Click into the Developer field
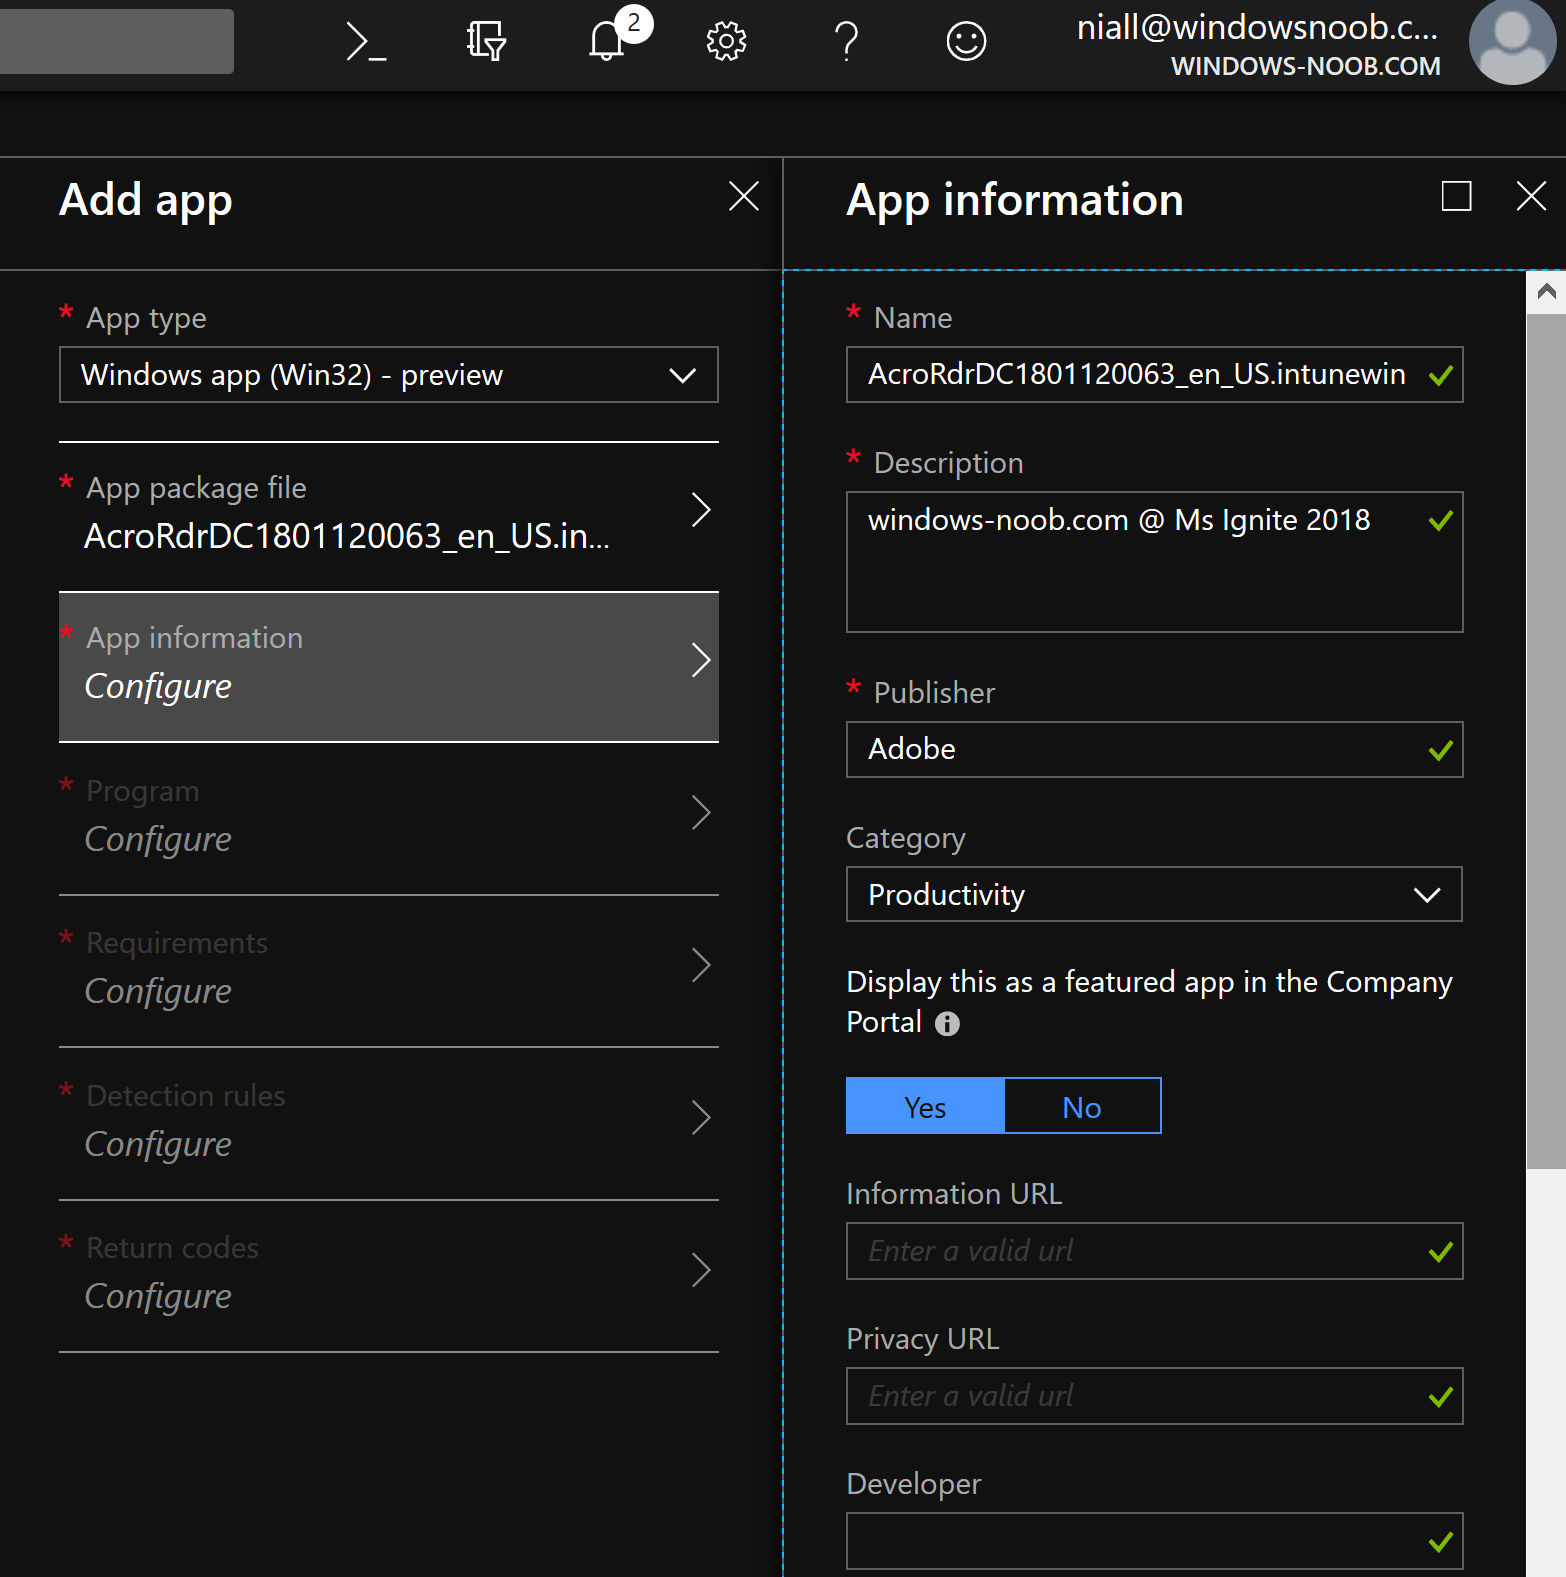The image size is (1566, 1577). click(1154, 1541)
